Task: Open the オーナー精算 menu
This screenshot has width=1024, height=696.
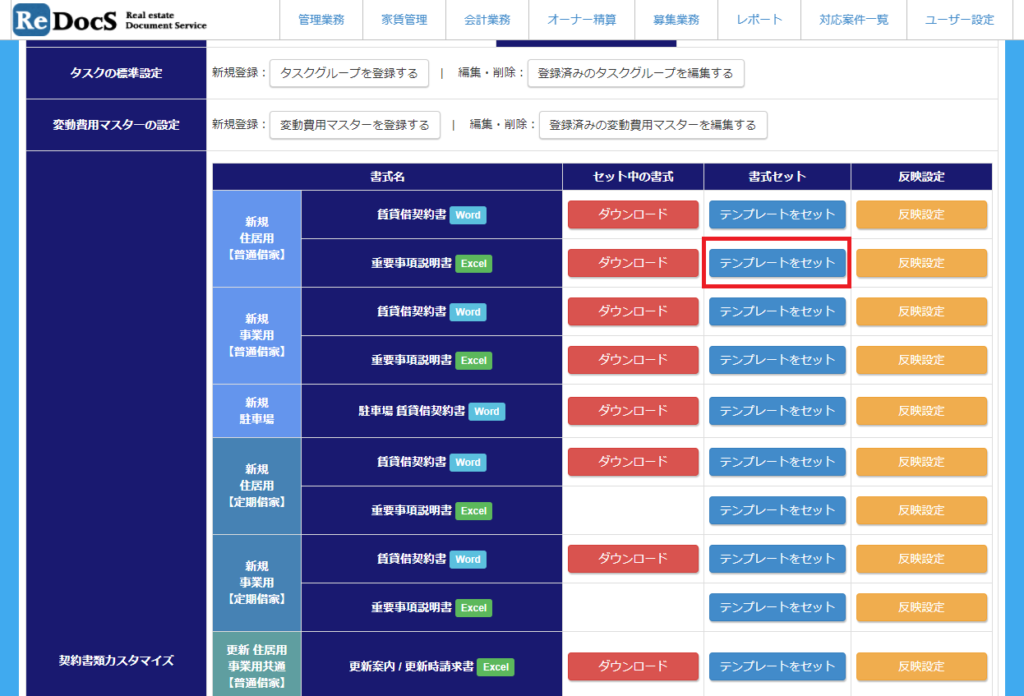Action: click(582, 20)
